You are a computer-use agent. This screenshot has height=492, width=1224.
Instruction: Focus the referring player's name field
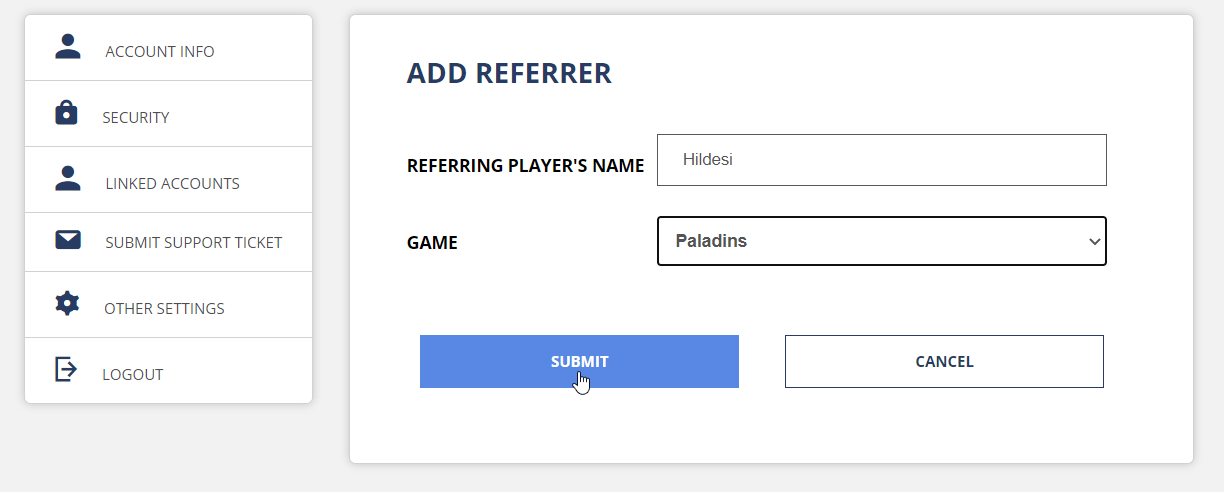(881, 160)
